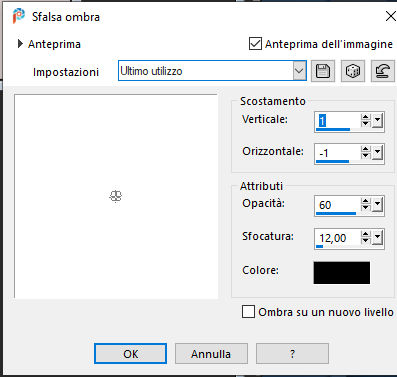This screenshot has height=377, width=397.
Task: Pick shadow color from black Colore swatch
Action: 342,273
